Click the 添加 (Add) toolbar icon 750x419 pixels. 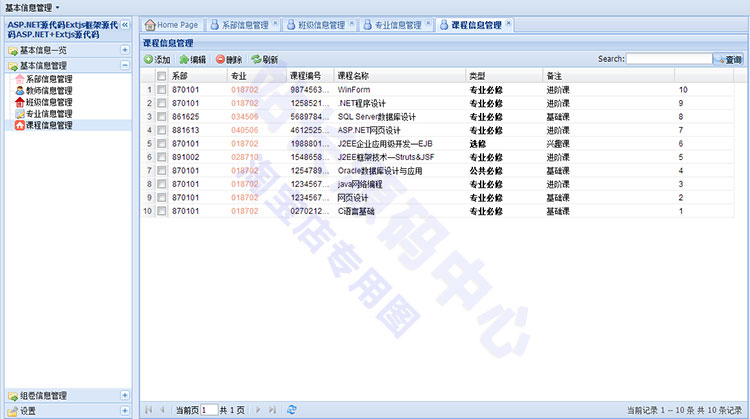[x=149, y=60]
